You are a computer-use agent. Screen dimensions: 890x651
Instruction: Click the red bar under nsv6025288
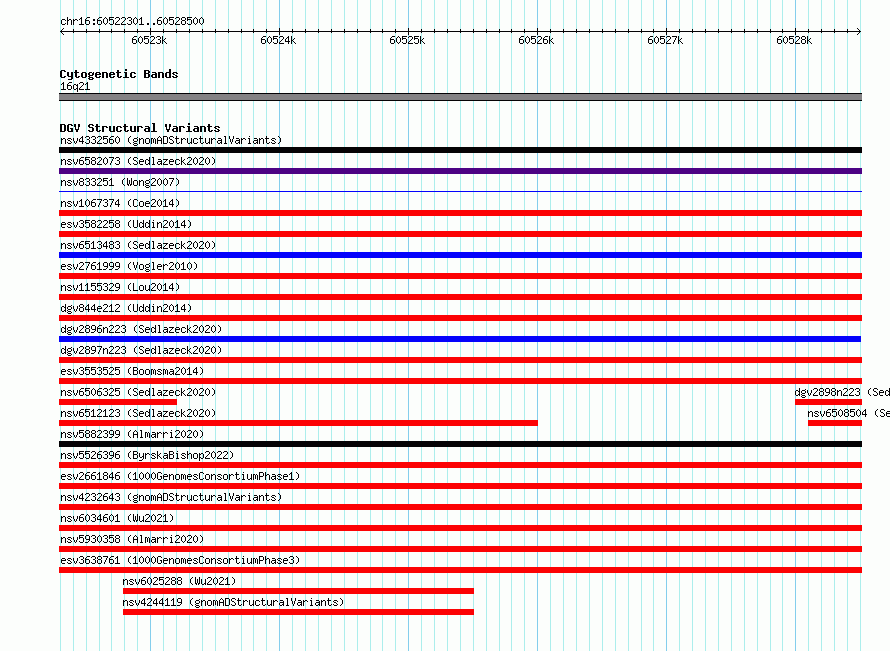coord(299,591)
